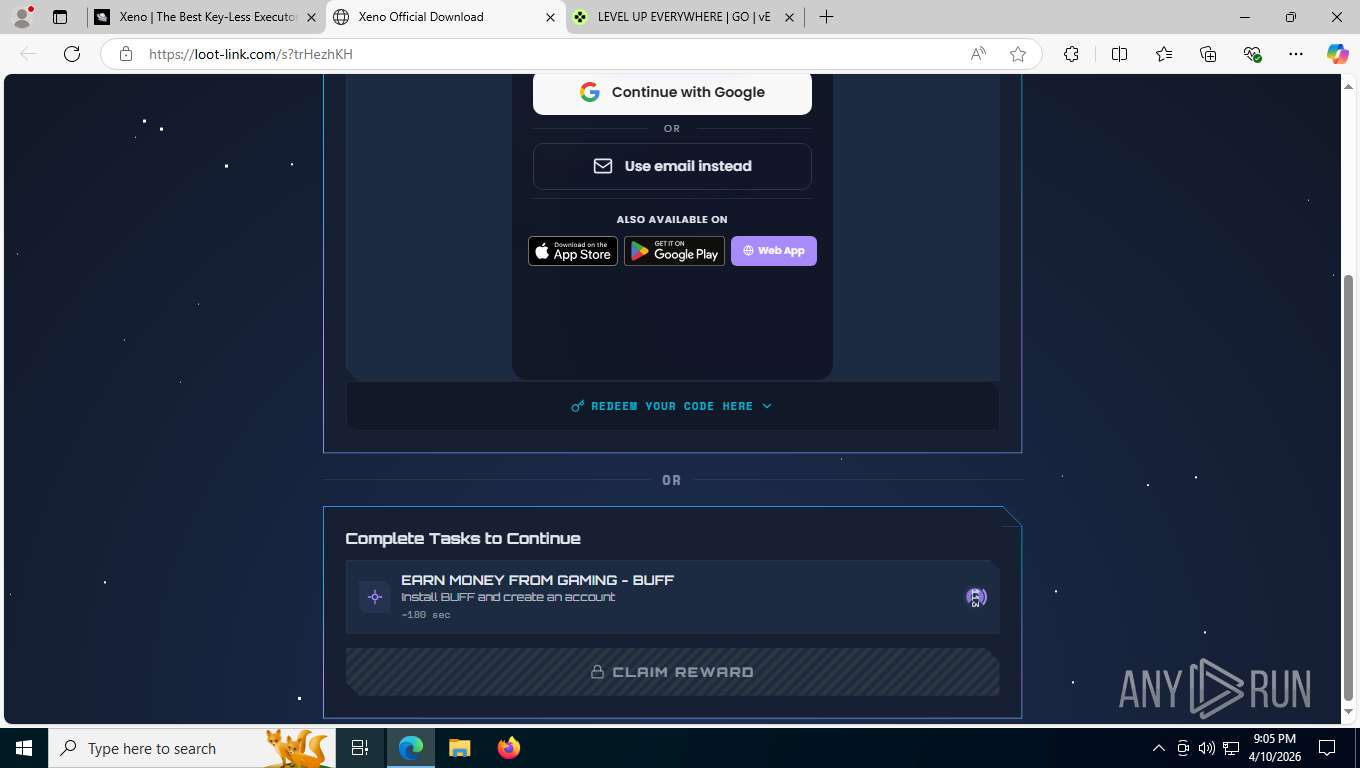Open the volume control in tray
Image resolution: width=1360 pixels, height=768 pixels.
point(1207,748)
